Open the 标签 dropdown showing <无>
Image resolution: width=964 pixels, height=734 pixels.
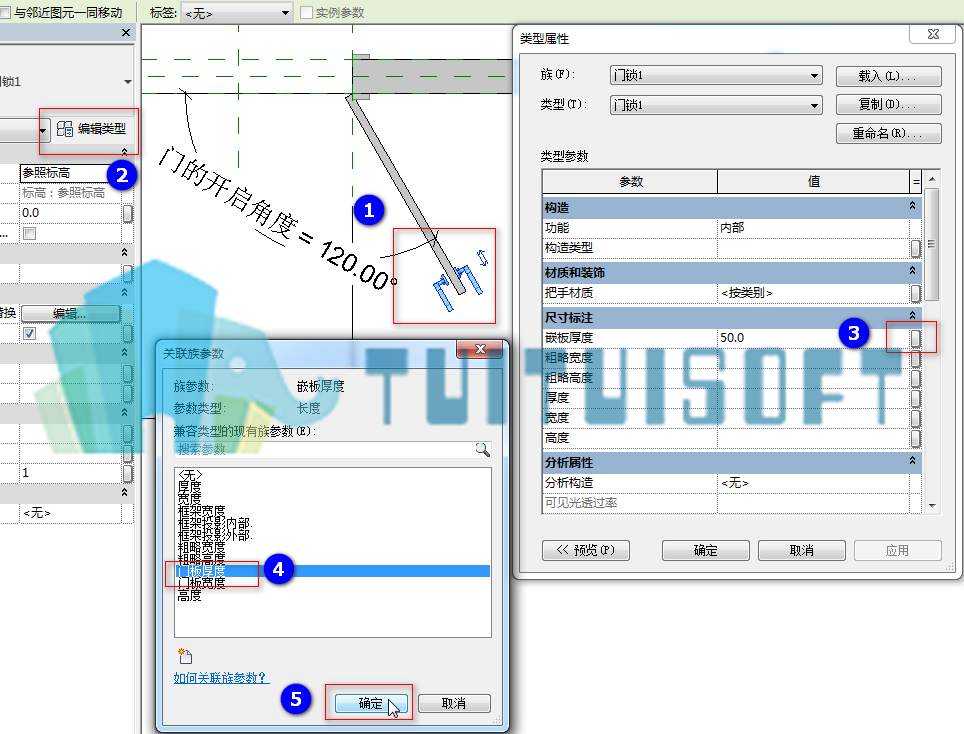pyautogui.click(x=237, y=13)
